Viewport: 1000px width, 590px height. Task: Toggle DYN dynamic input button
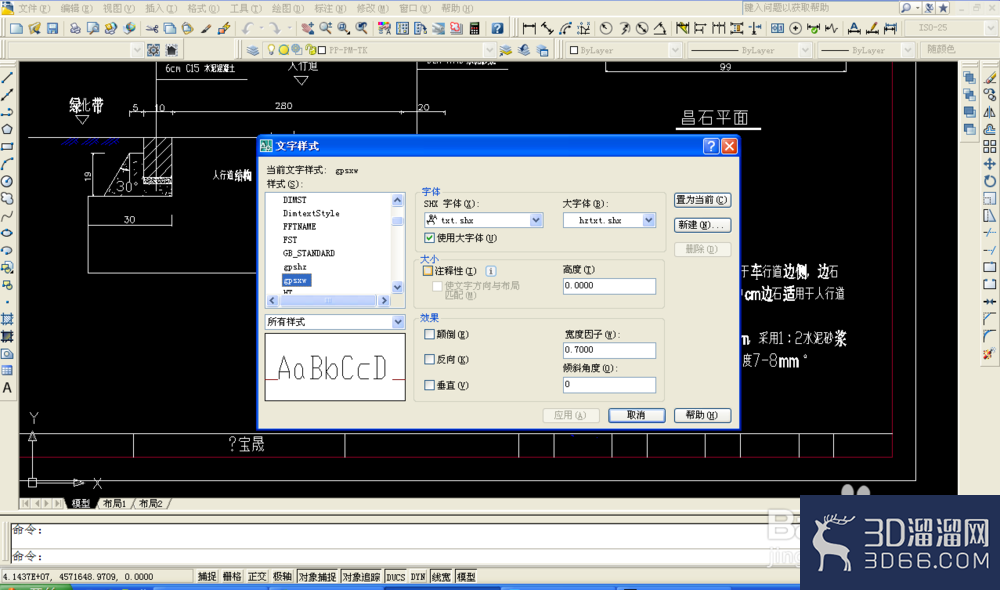coord(418,577)
